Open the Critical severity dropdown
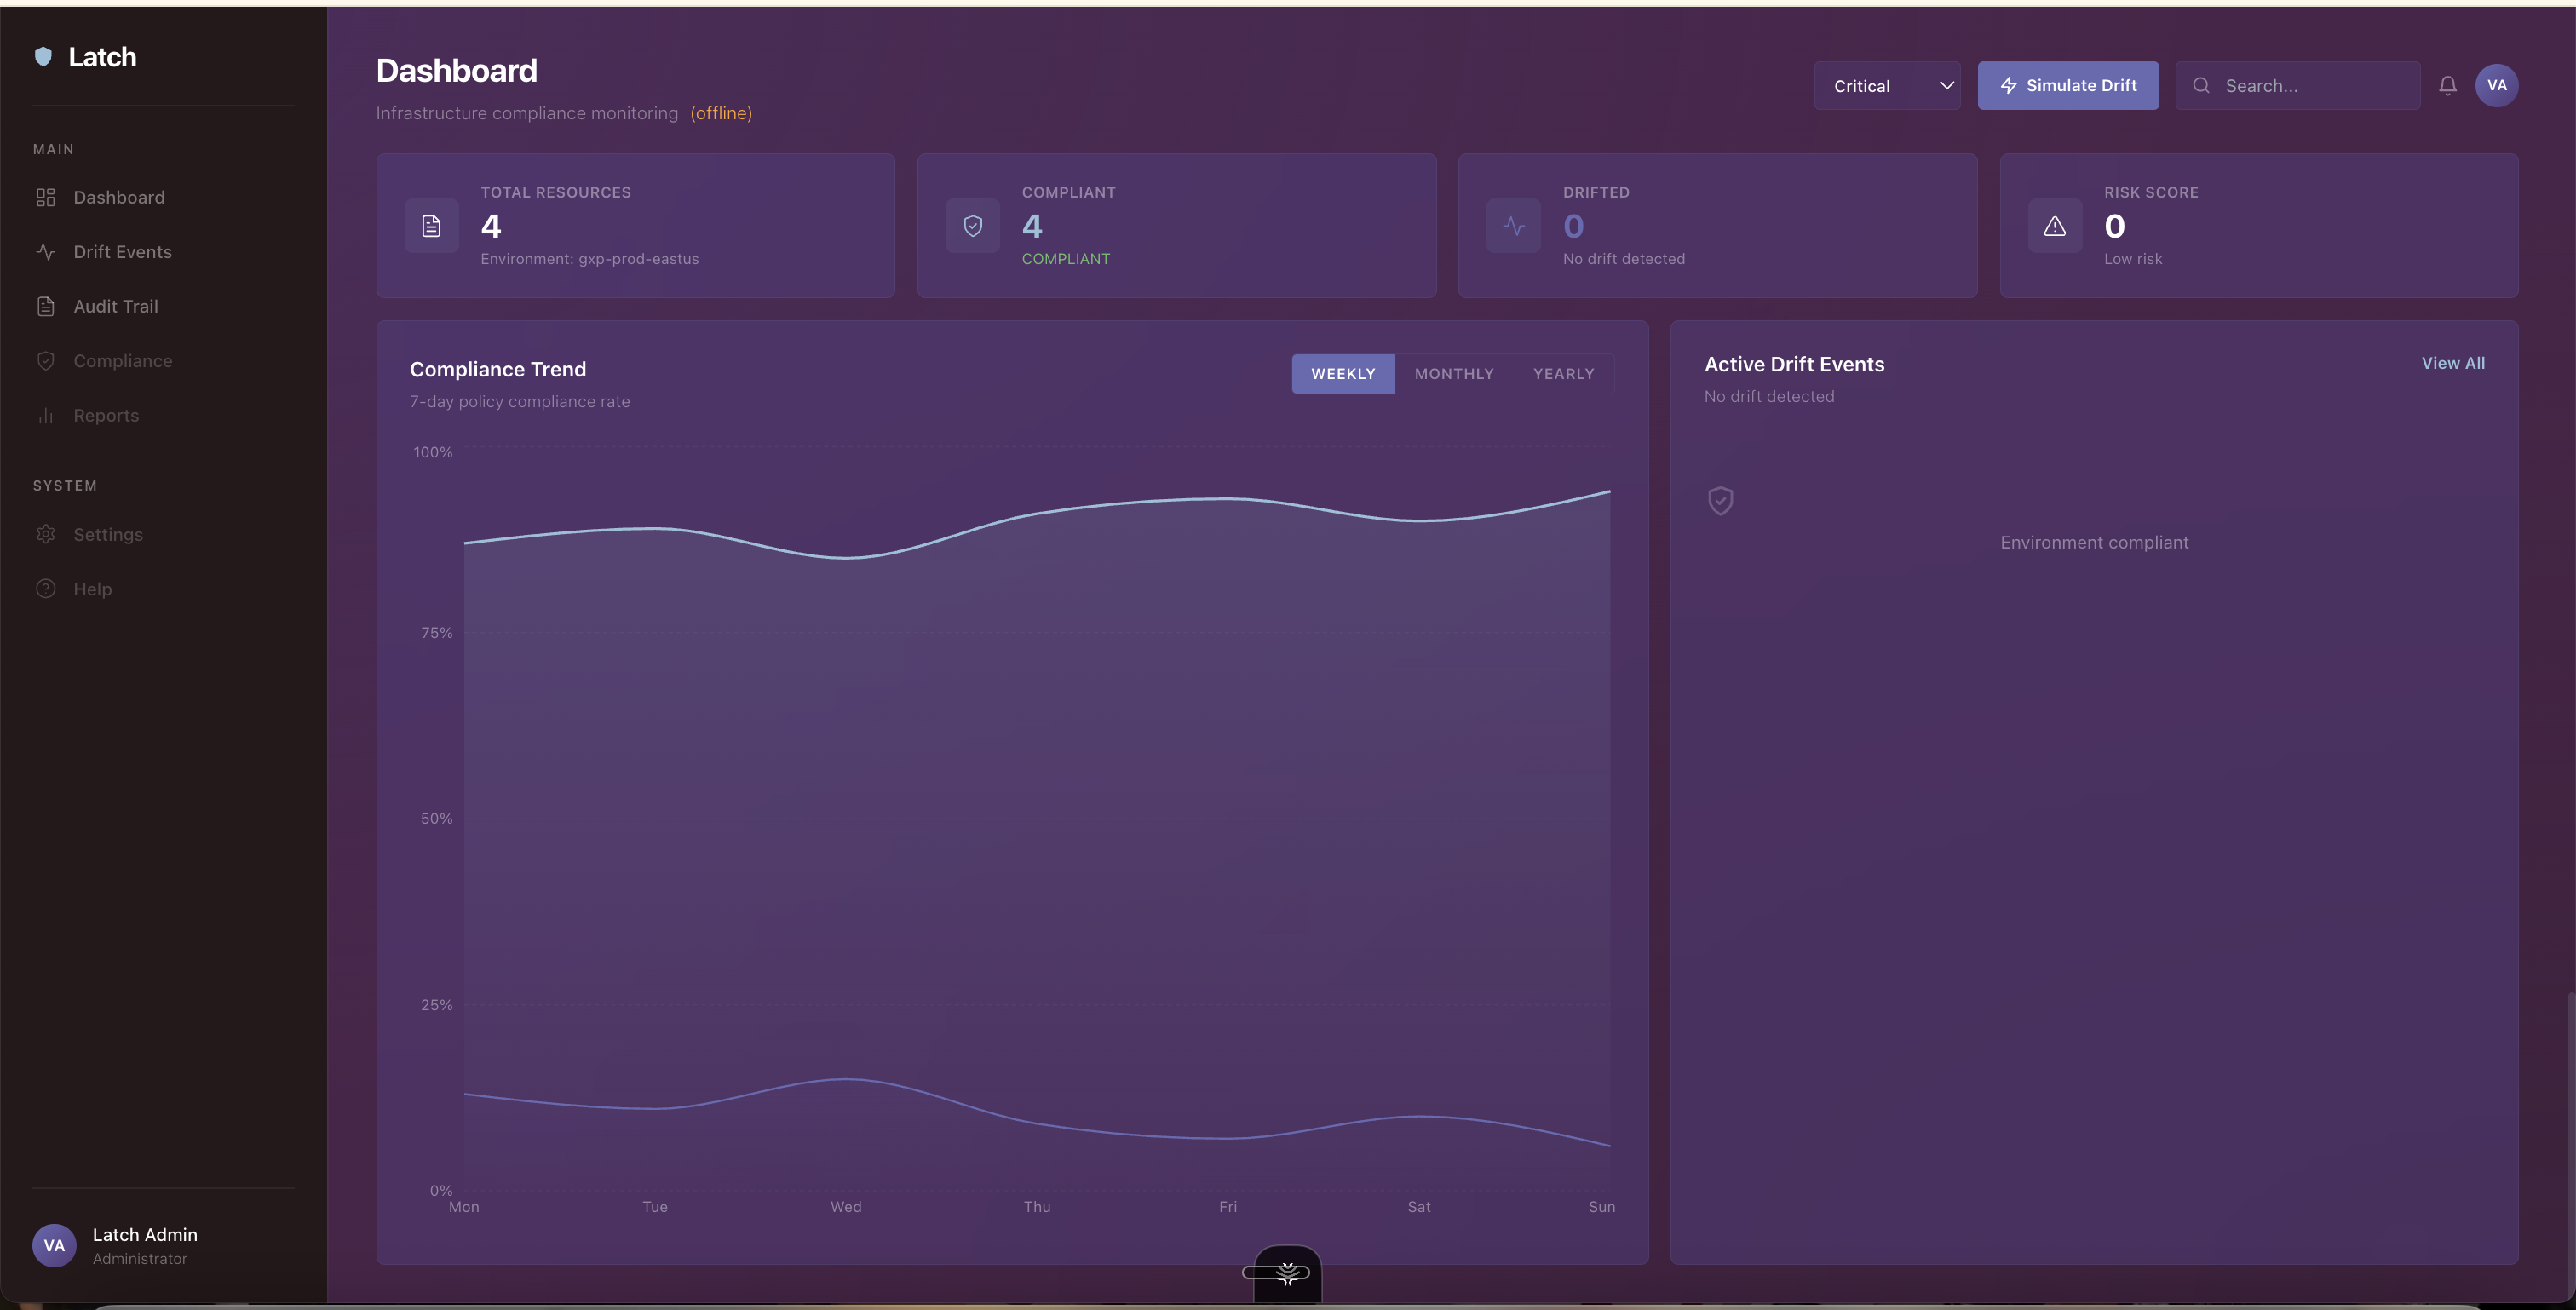Viewport: 2576px width, 1310px height. point(1873,86)
